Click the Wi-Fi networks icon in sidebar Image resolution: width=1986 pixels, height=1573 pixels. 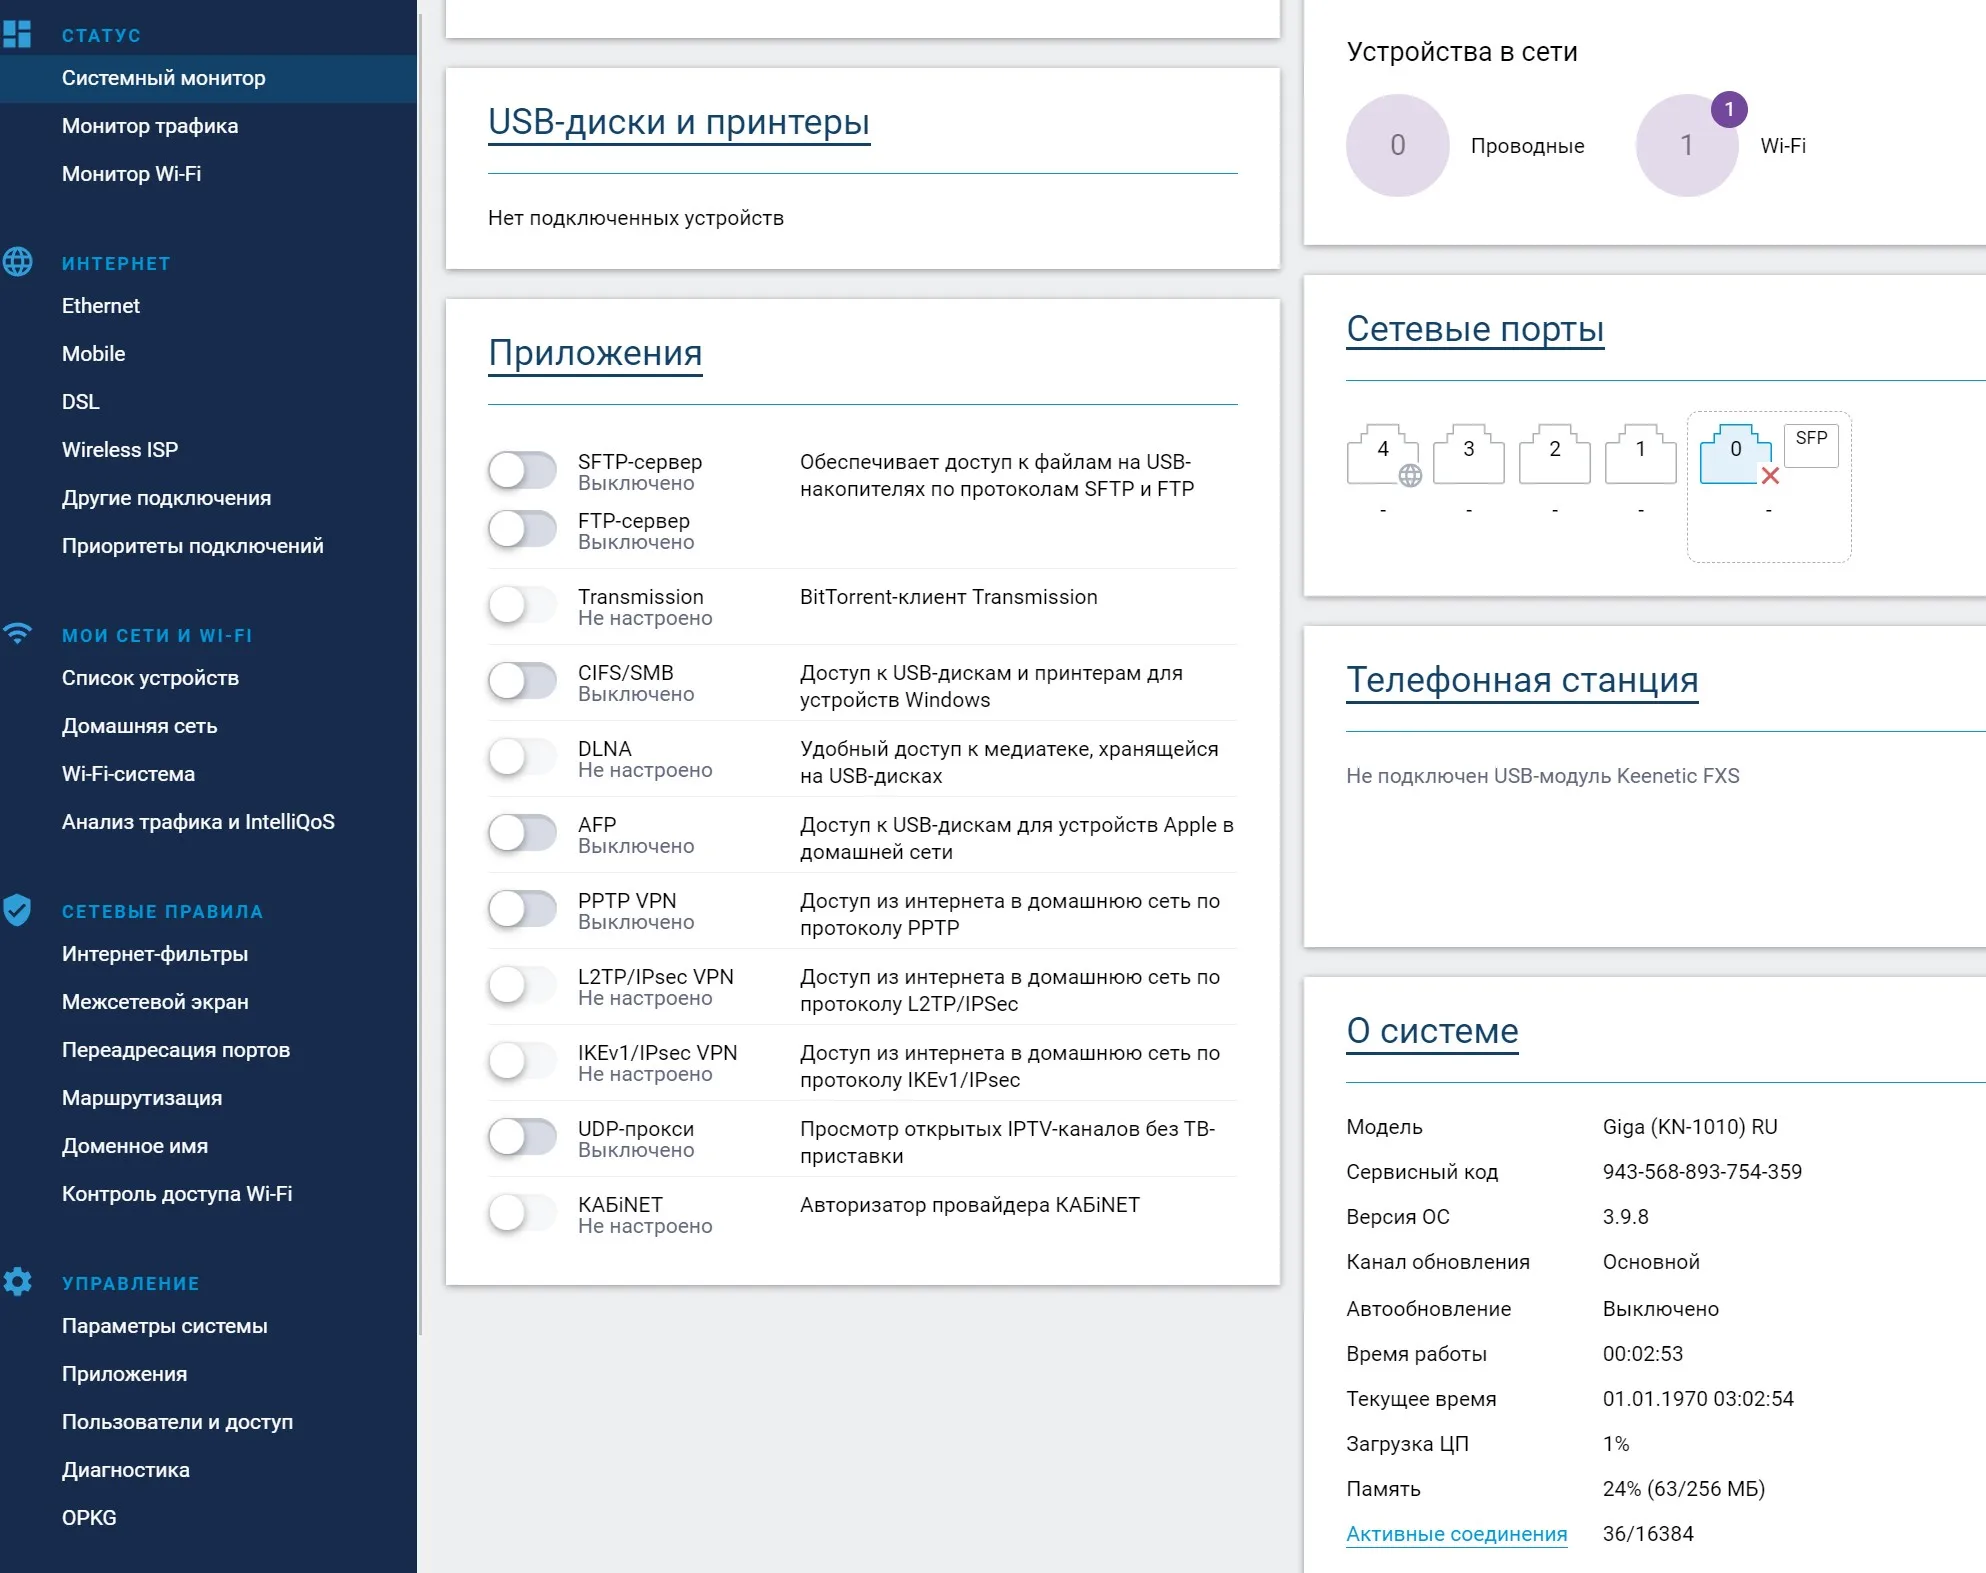point(18,634)
